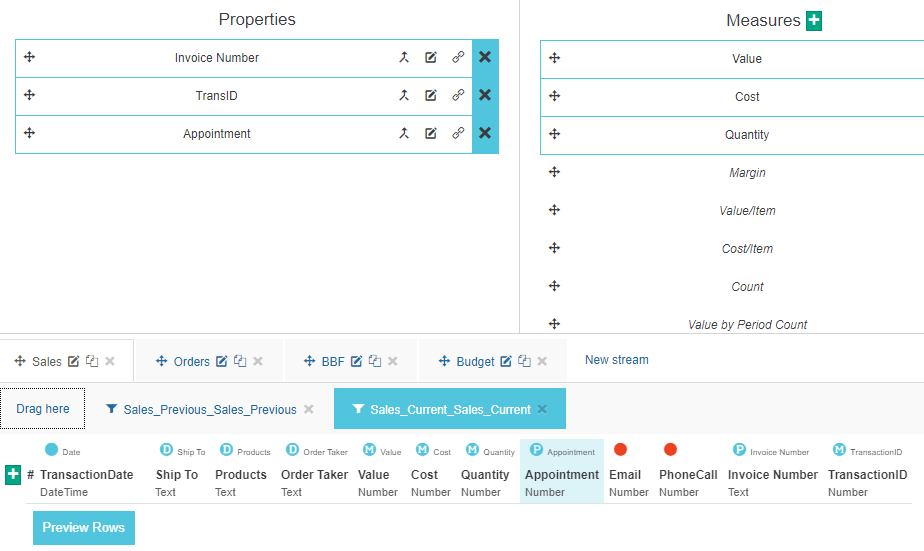The image size is (924, 551).
Task: Click the Margin measure row
Action: pyautogui.click(x=747, y=173)
